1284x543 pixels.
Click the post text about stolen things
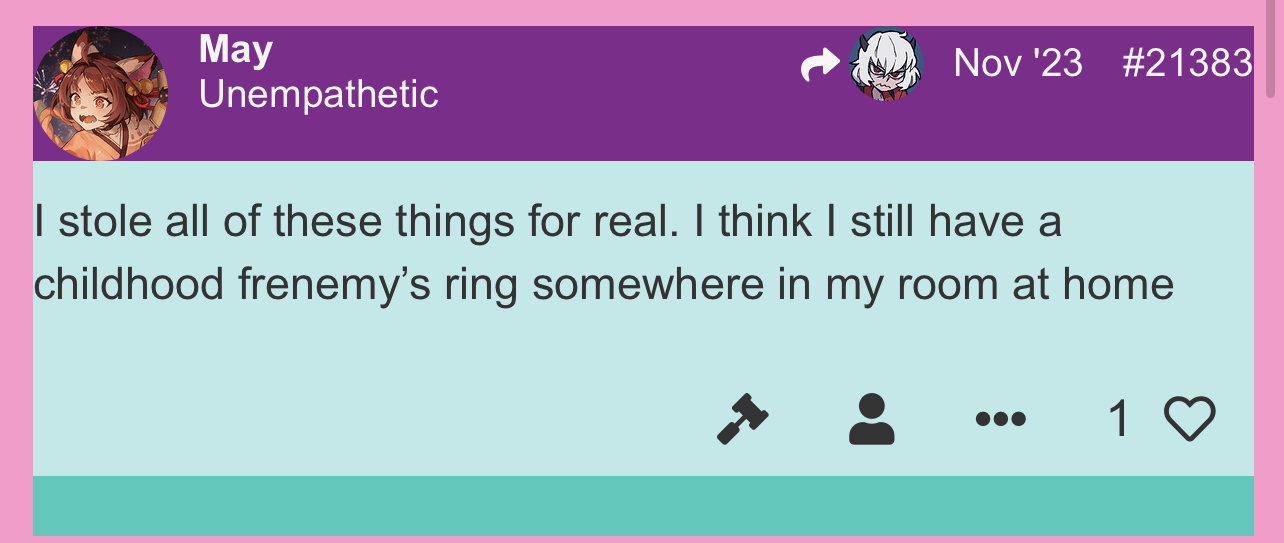603,253
